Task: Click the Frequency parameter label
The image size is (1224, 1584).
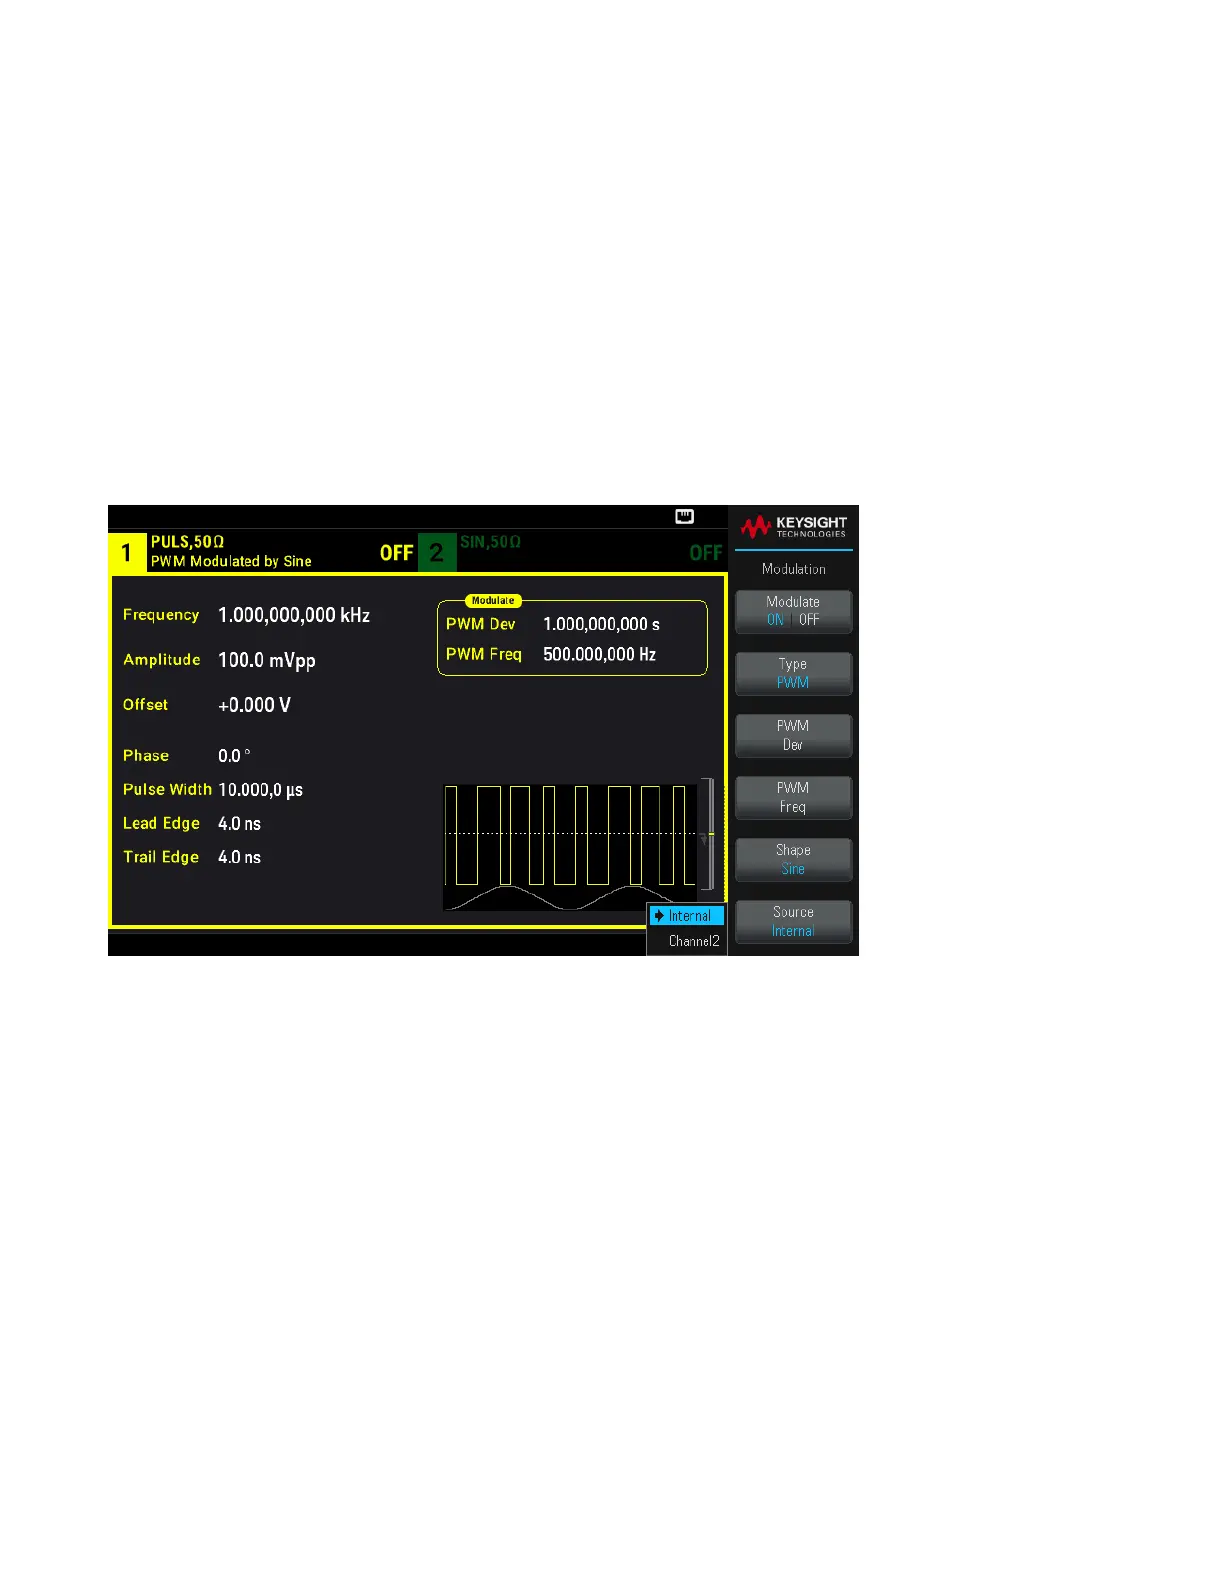Action: tap(161, 615)
